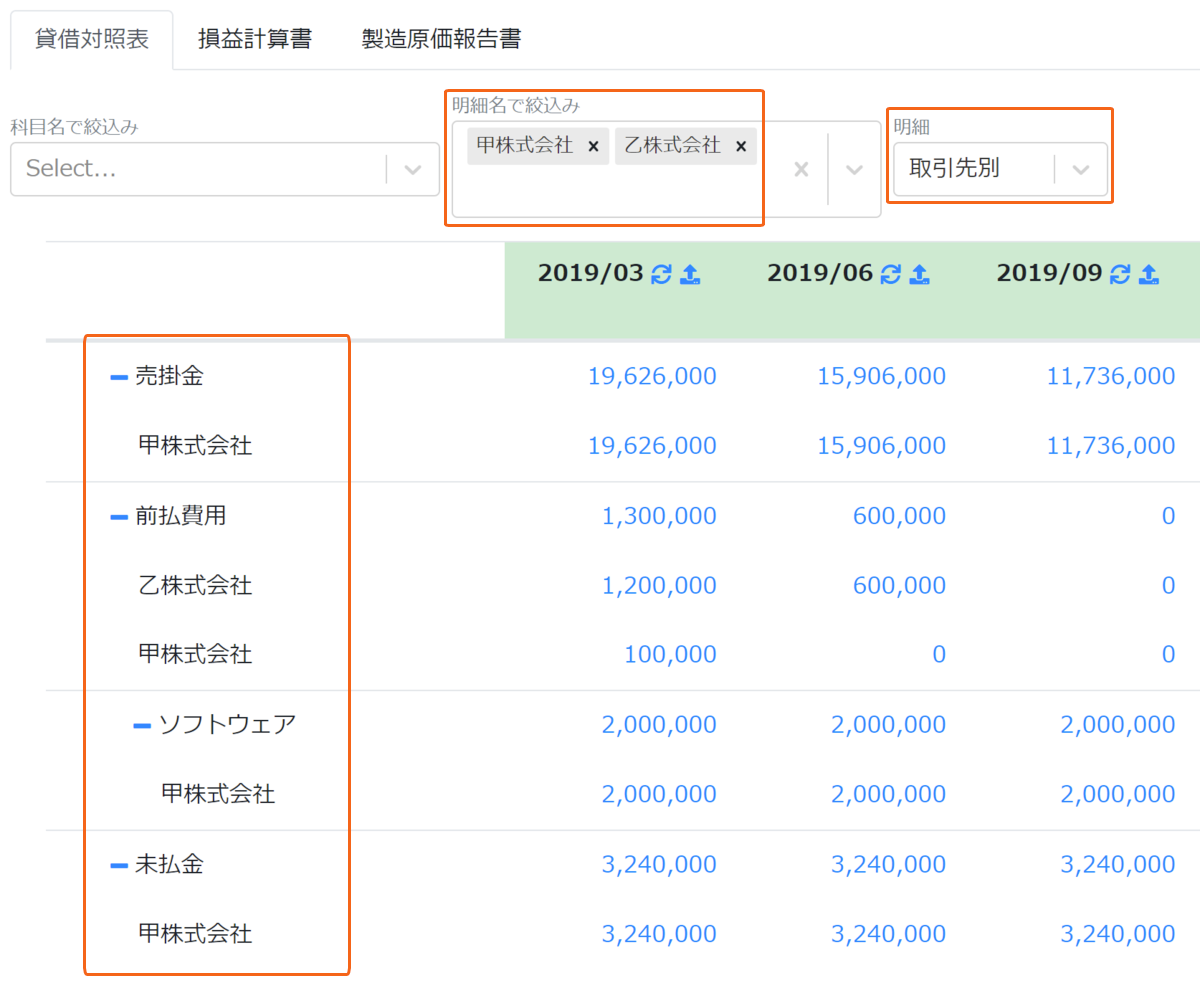Open the 取引先別 明細 dropdown
Screen dimensions: 1200x983
point(1000,169)
